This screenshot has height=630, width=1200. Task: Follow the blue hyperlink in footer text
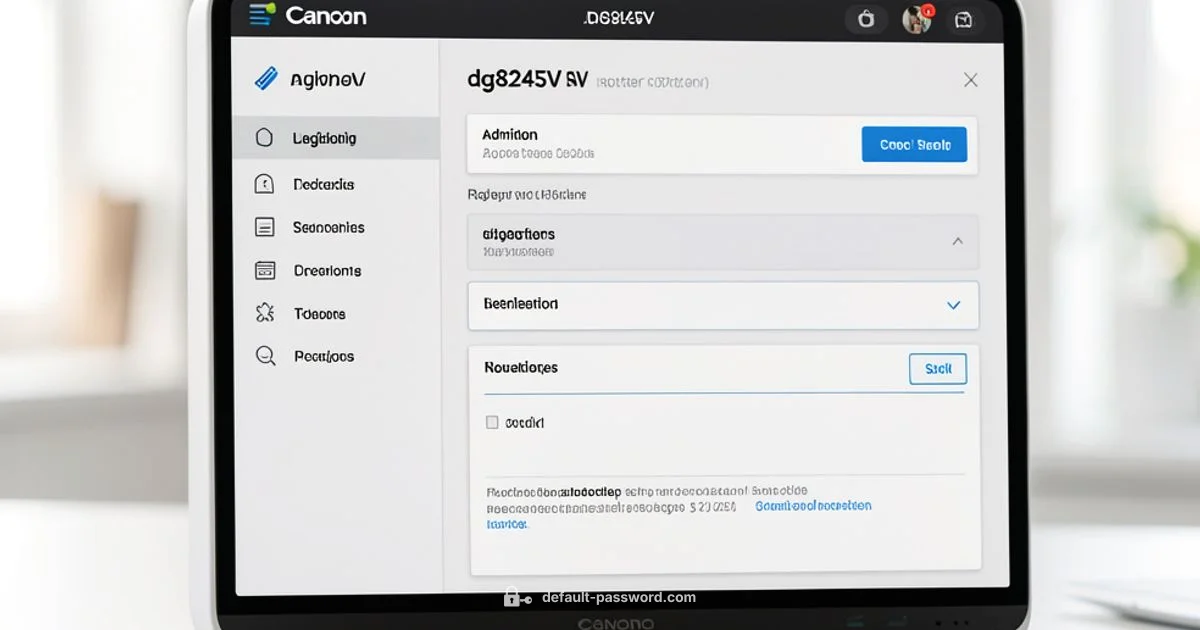click(x=812, y=506)
